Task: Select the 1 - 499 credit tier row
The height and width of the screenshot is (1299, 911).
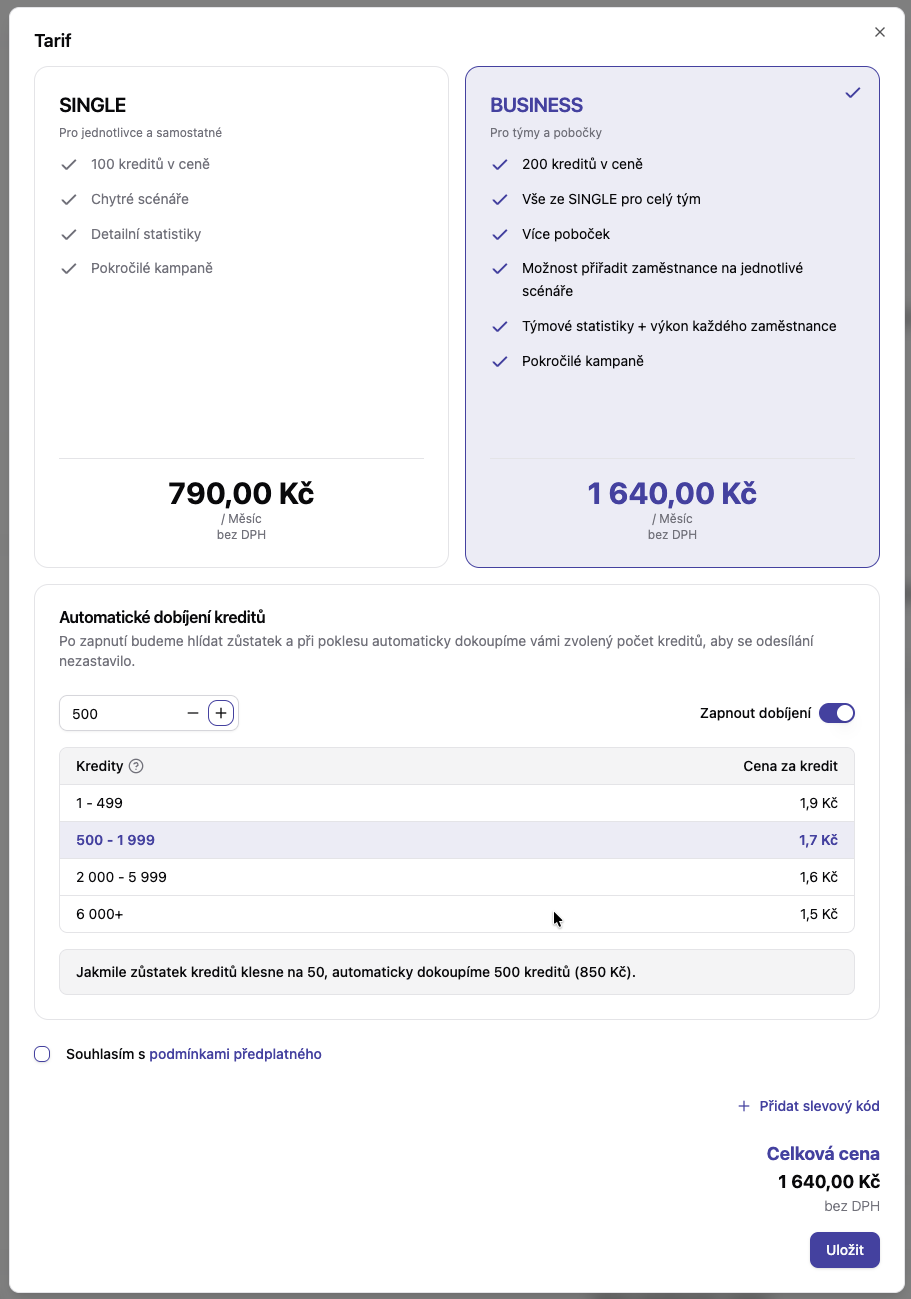Action: (x=456, y=803)
